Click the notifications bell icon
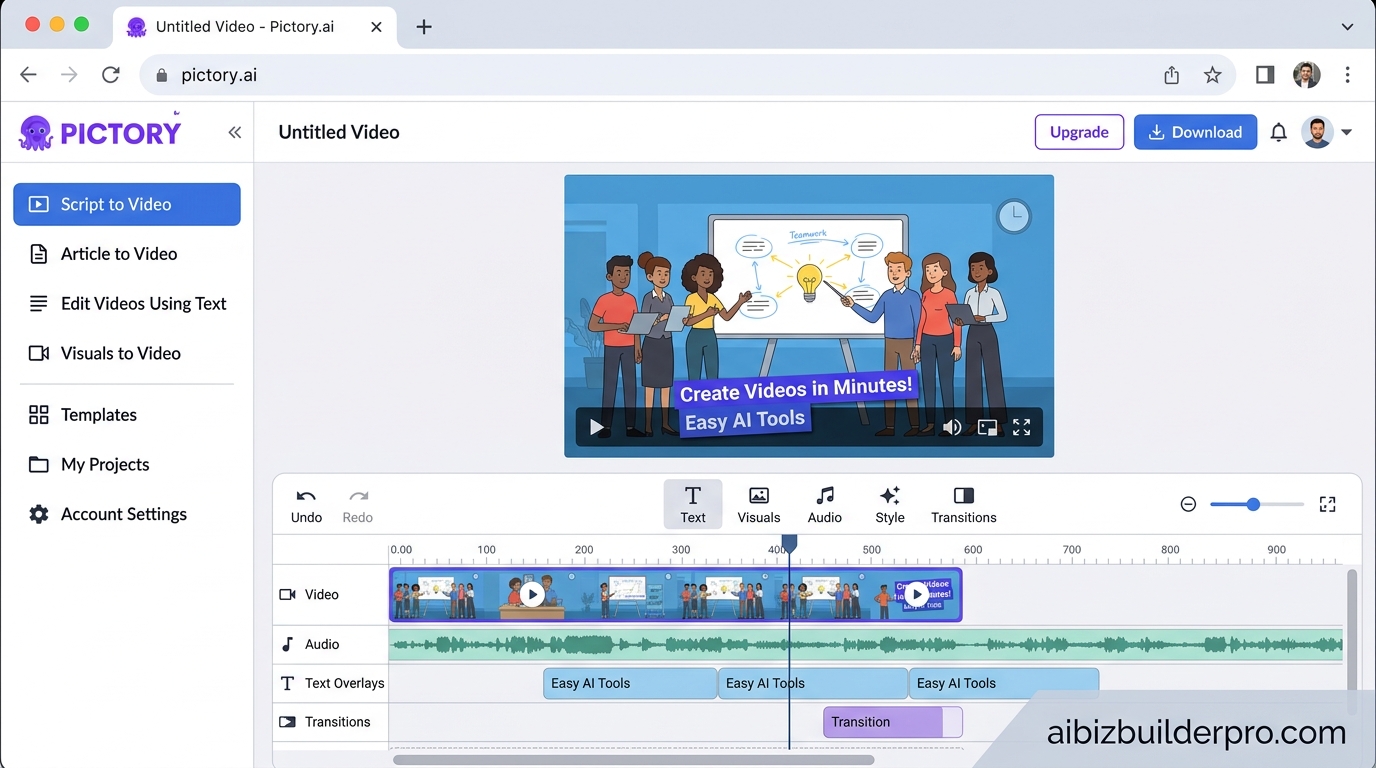This screenshot has width=1376, height=768. click(x=1278, y=132)
